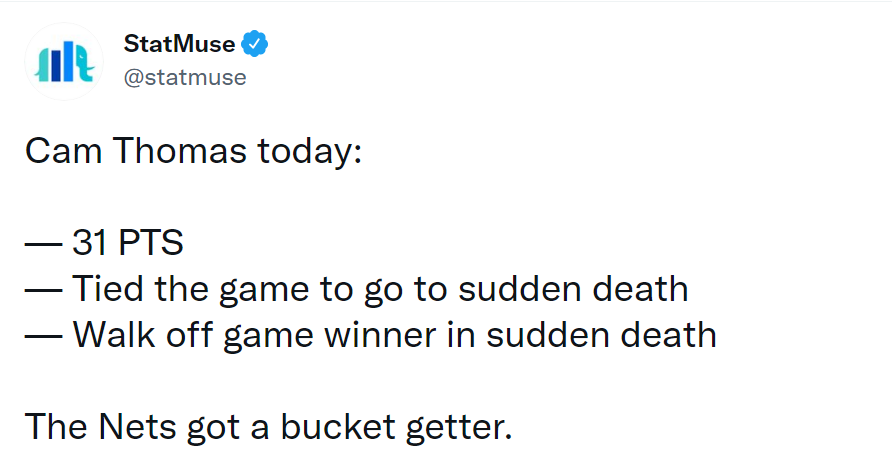892x464 pixels.
Task: Click the word 'Thomas' in the tweet
Action: [x=180, y=151]
